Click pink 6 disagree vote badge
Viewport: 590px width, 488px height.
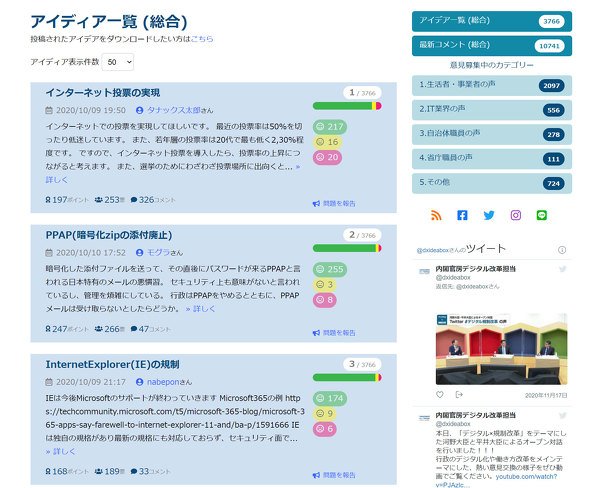pos(324,429)
